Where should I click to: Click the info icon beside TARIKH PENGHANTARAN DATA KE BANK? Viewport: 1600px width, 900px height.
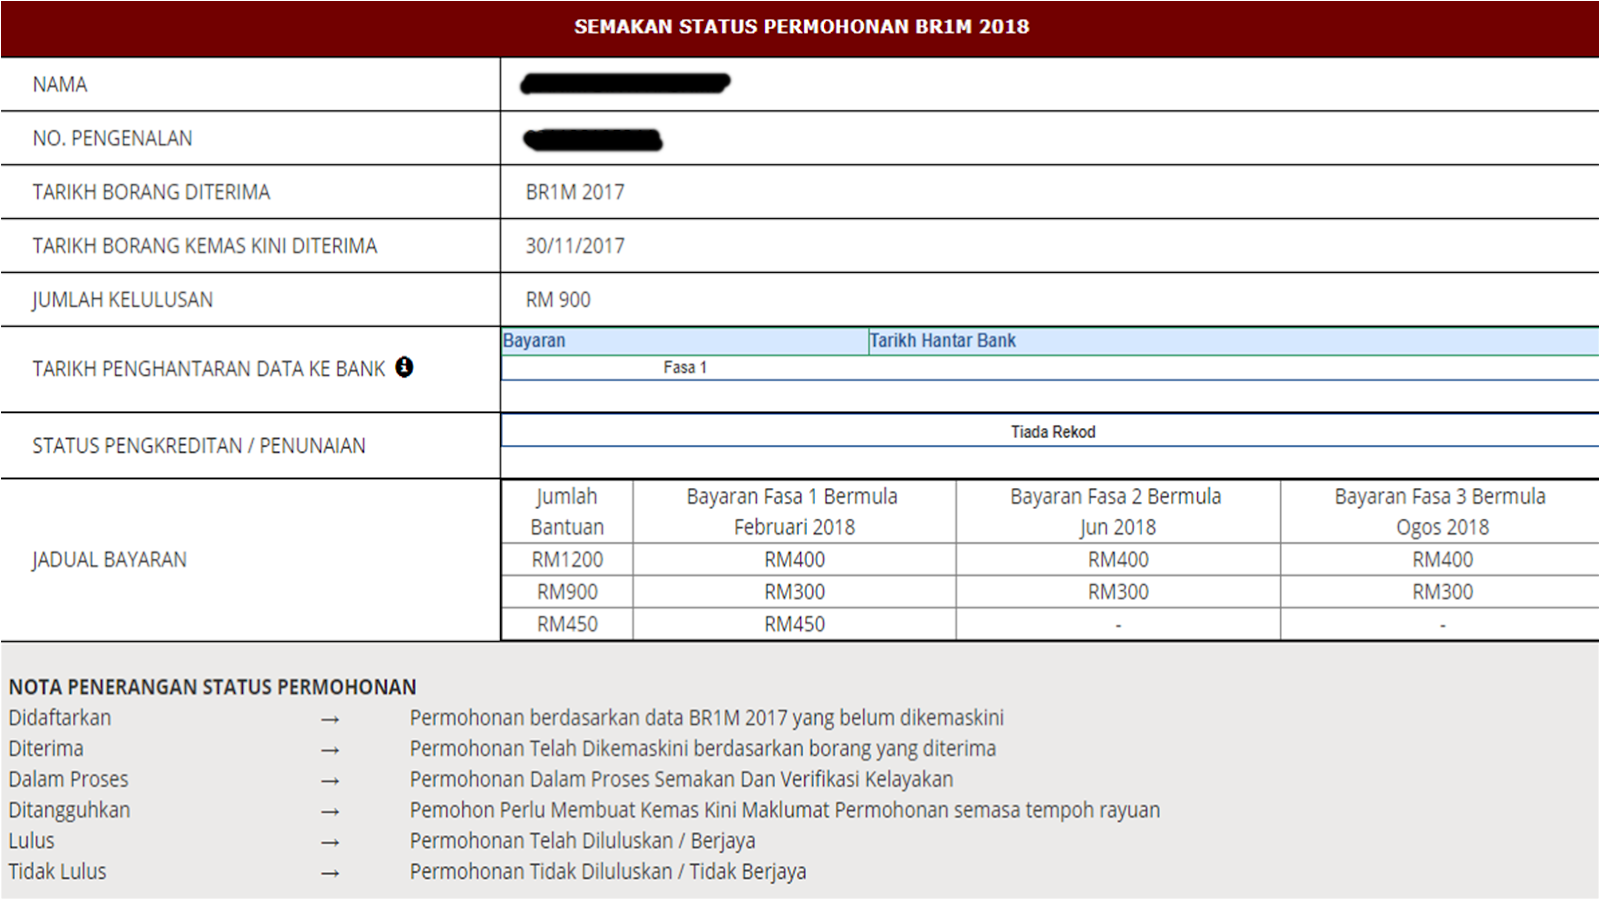404,367
